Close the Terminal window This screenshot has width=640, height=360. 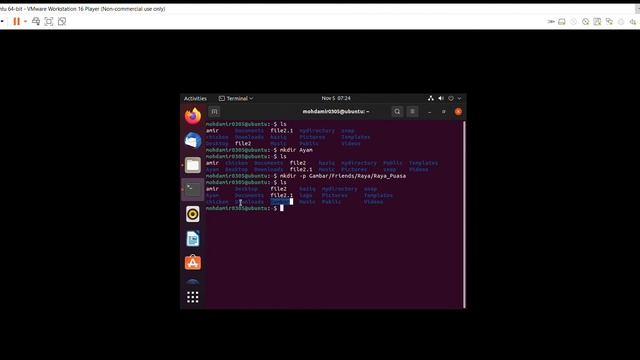(x=458, y=111)
